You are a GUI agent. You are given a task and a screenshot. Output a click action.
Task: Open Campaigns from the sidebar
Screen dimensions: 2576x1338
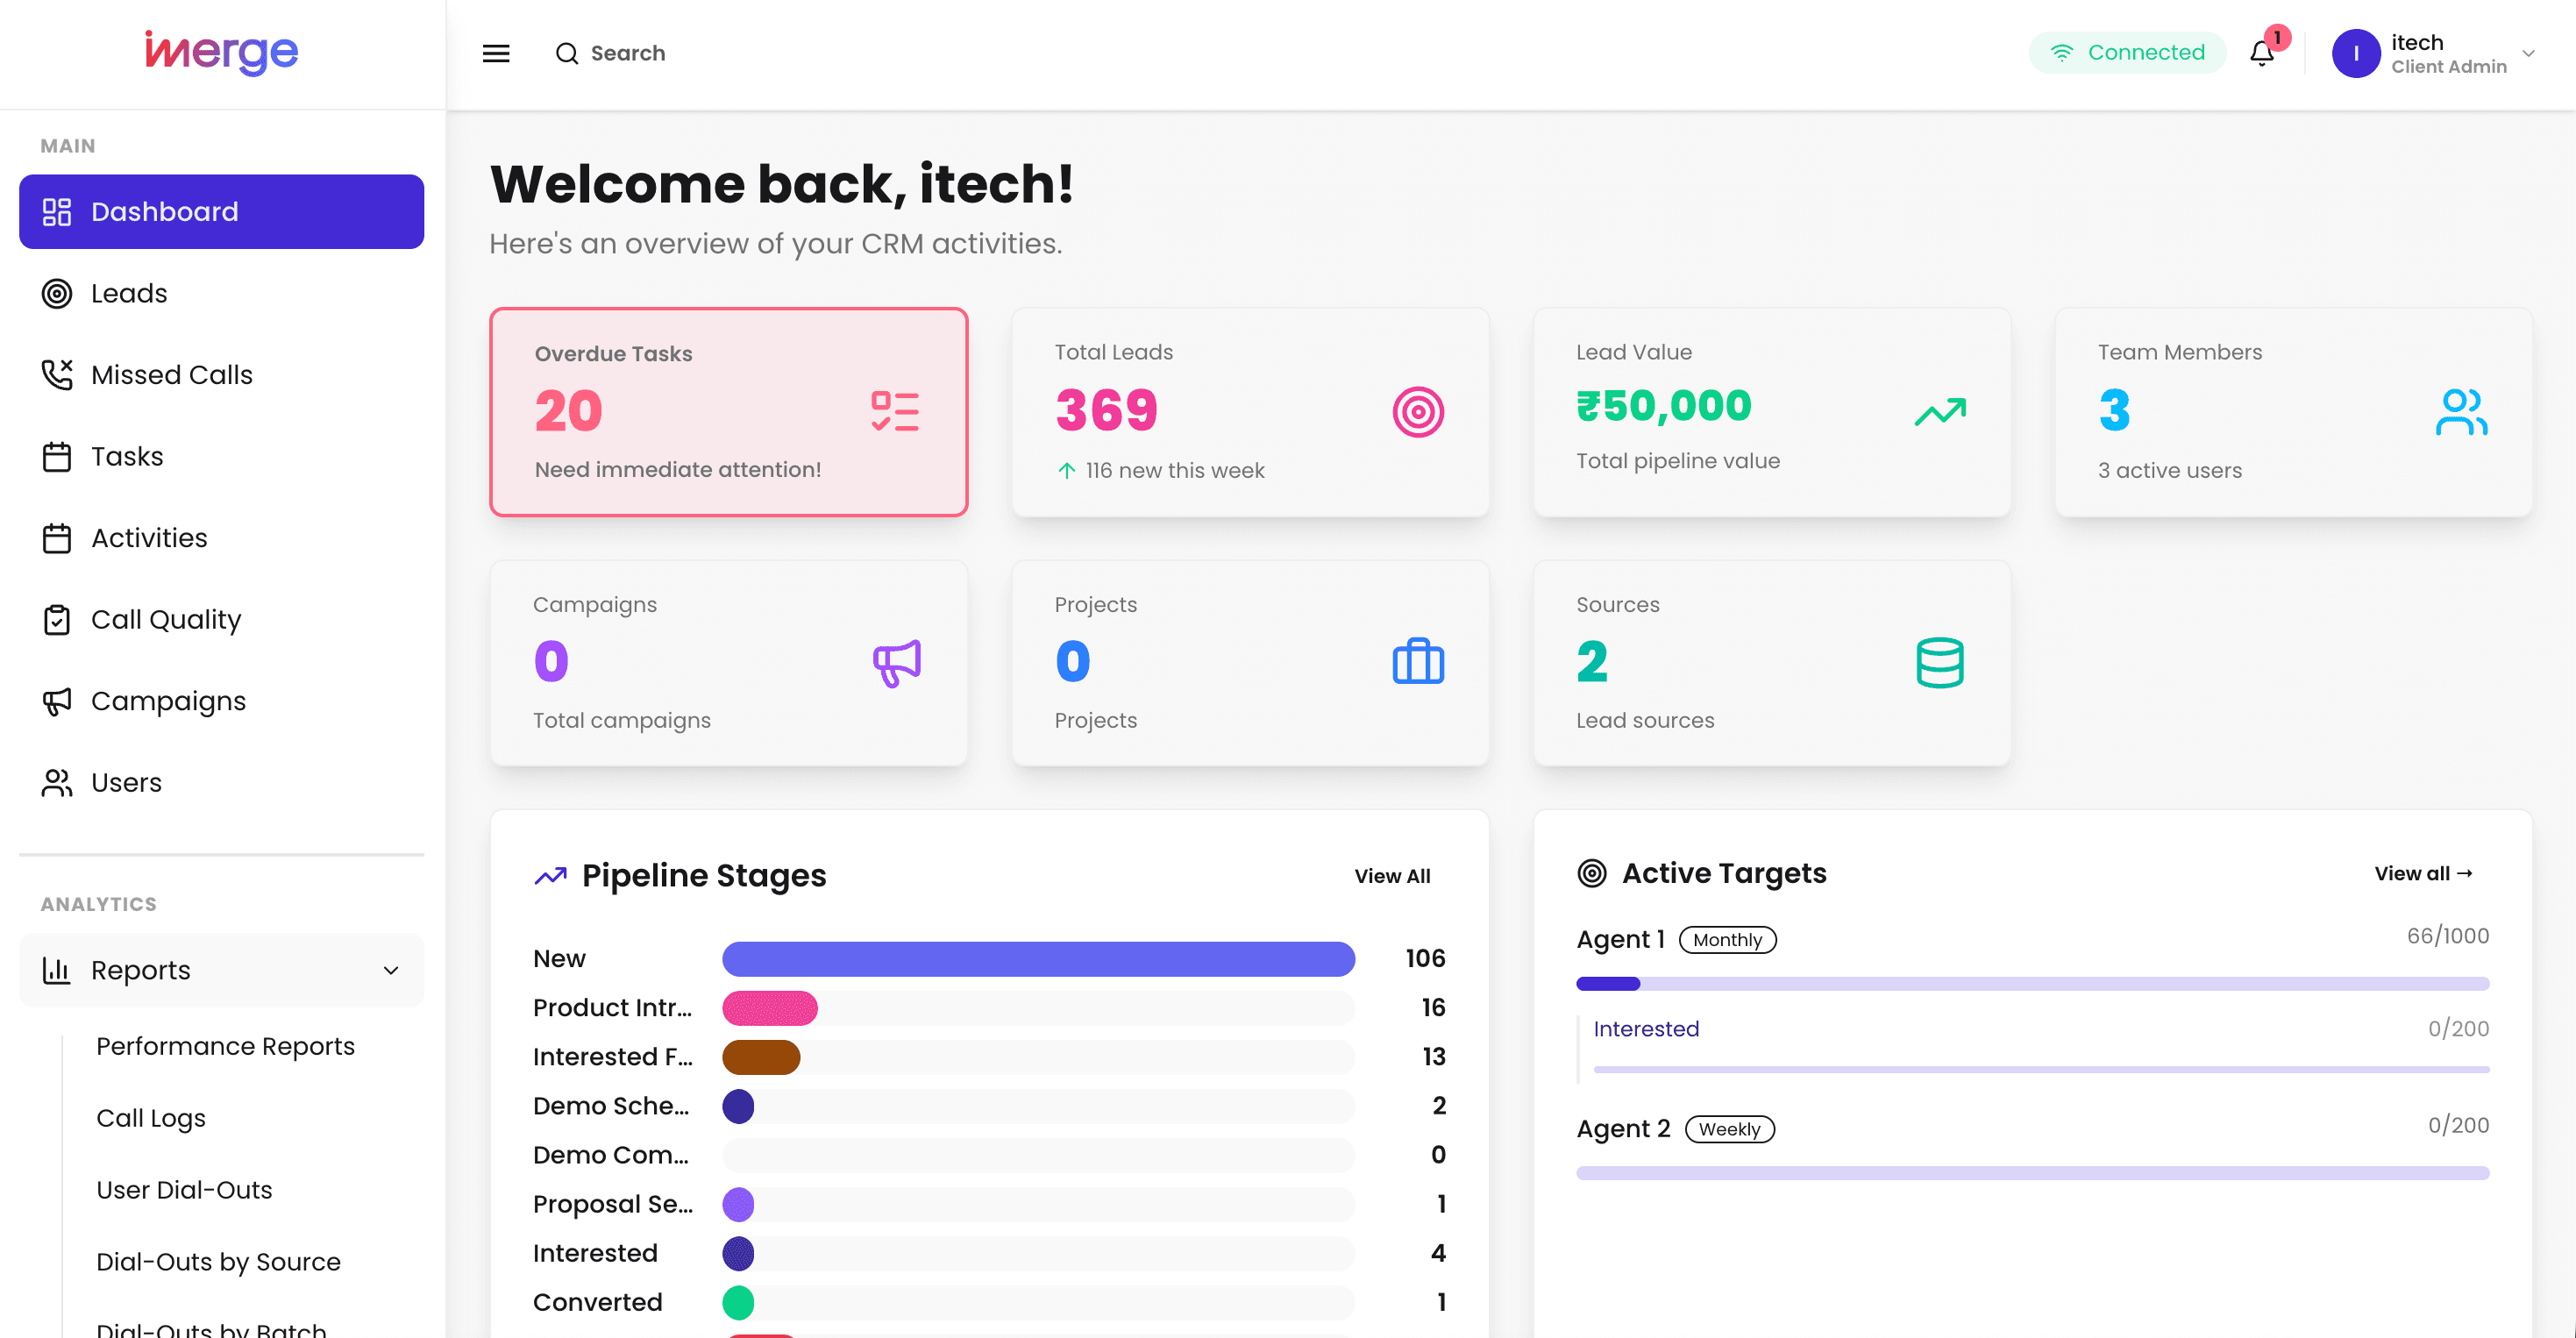[x=221, y=701]
